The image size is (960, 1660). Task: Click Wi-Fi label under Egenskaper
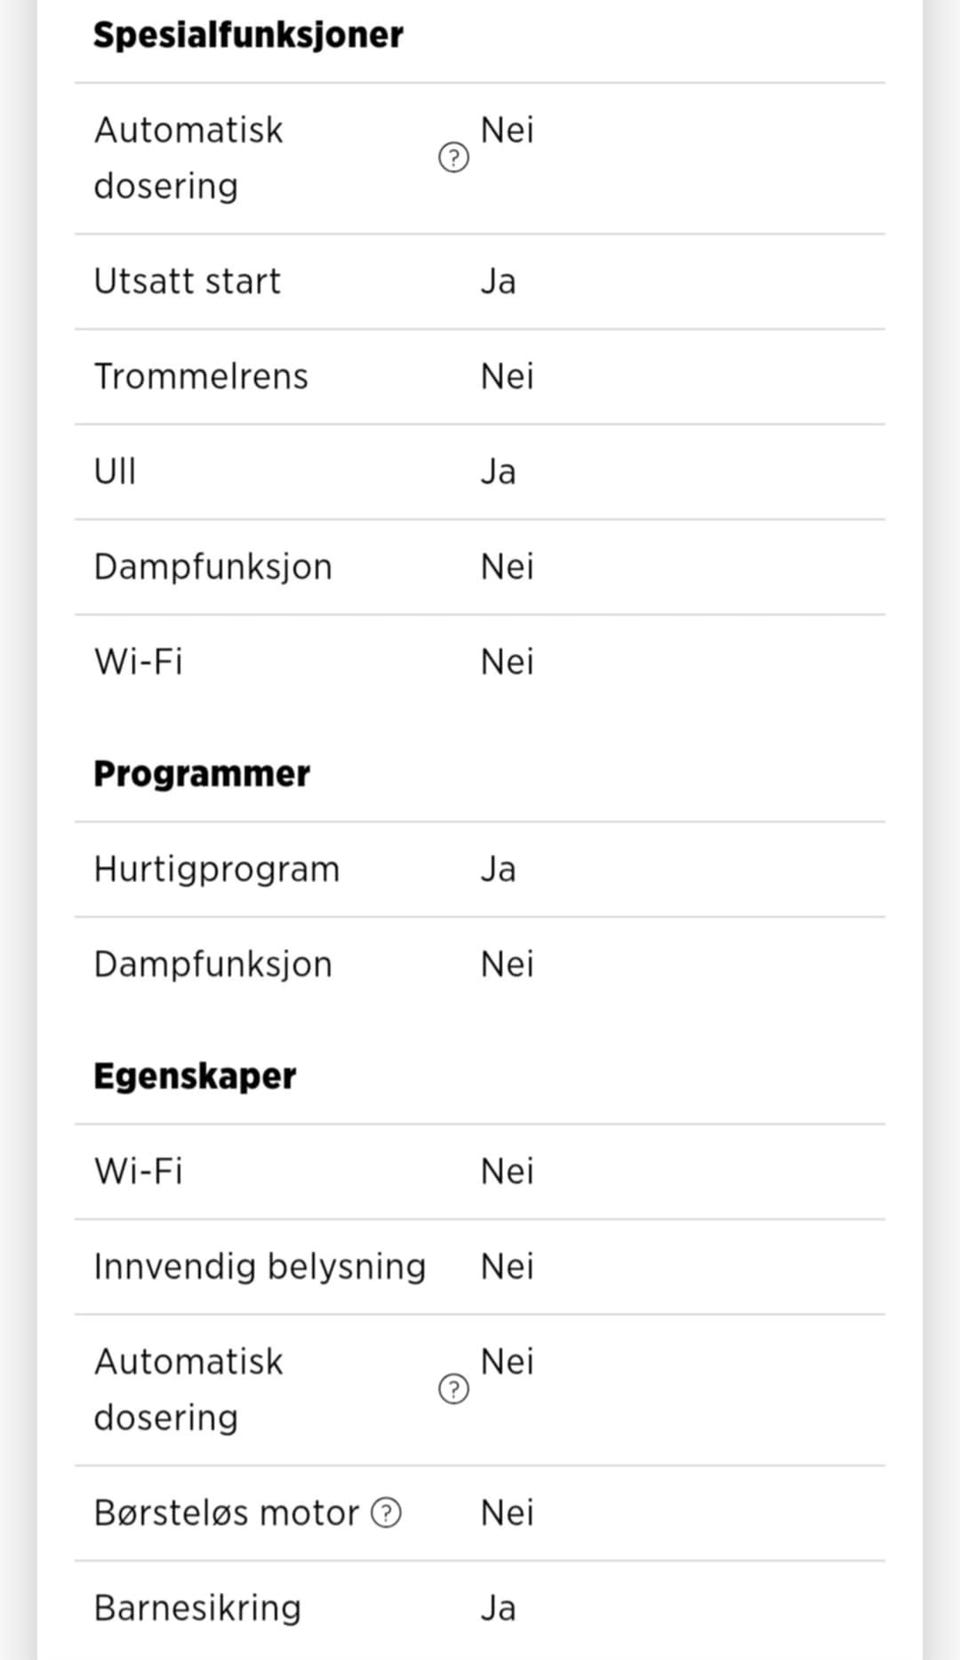click(x=138, y=1172)
